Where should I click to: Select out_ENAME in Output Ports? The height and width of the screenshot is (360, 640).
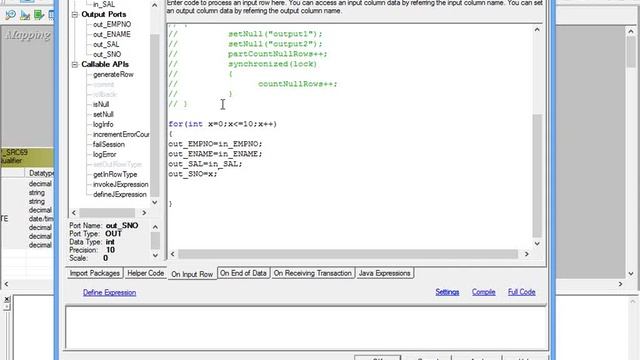point(111,34)
